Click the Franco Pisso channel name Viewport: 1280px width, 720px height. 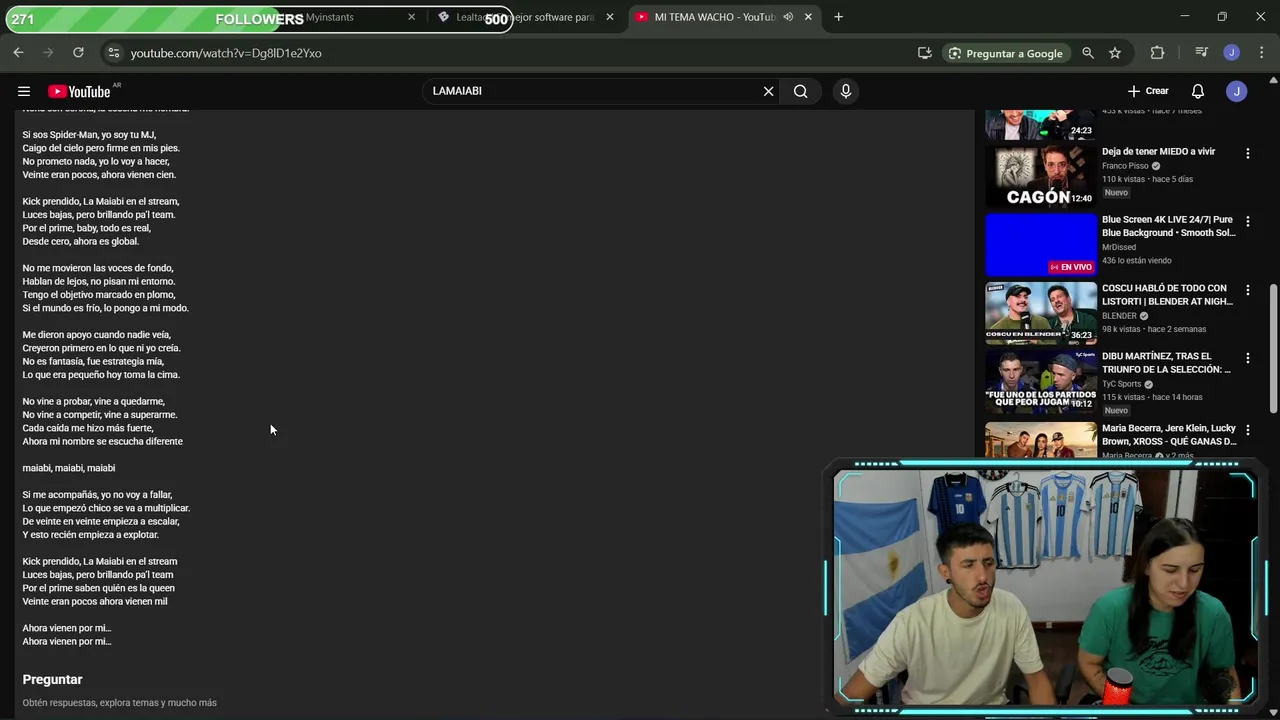[1125, 166]
